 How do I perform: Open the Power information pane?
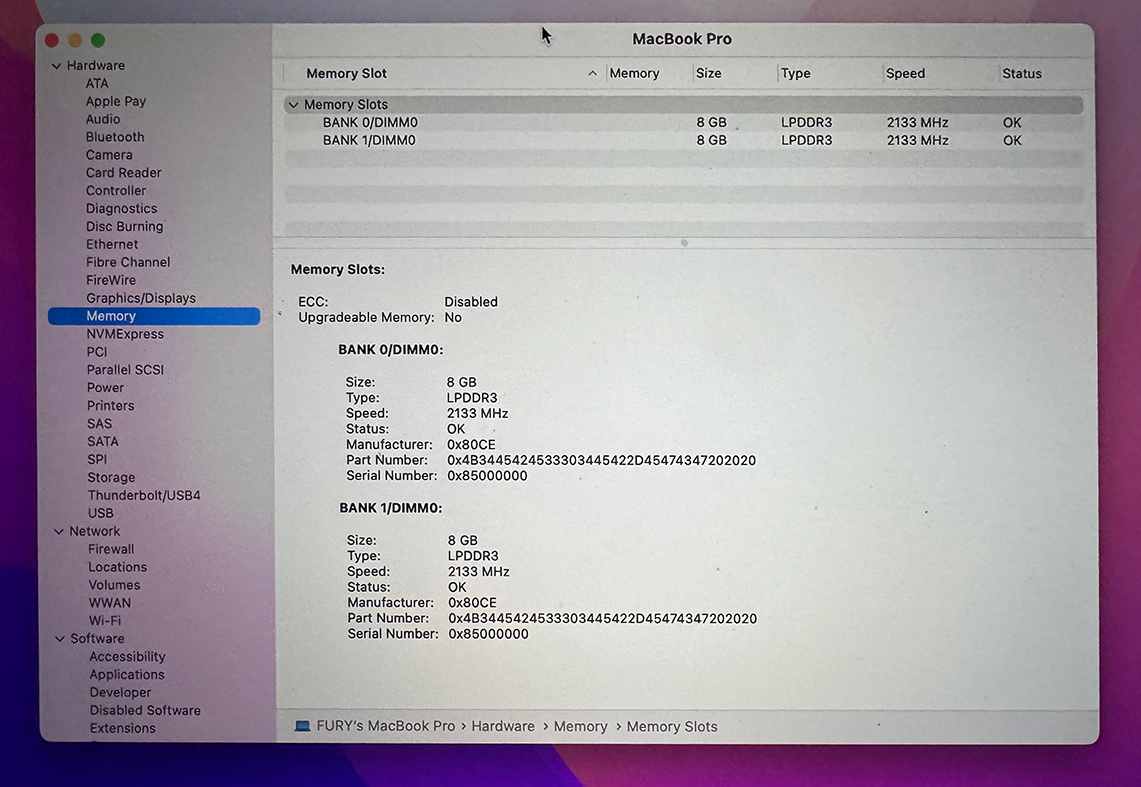(105, 387)
